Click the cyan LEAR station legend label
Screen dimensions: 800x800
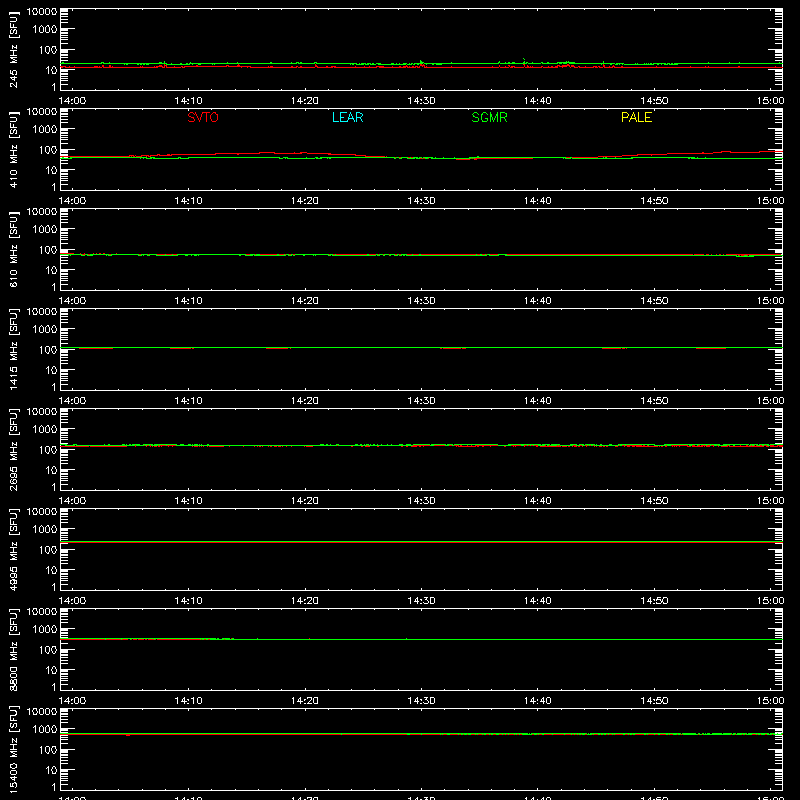coord(347,117)
